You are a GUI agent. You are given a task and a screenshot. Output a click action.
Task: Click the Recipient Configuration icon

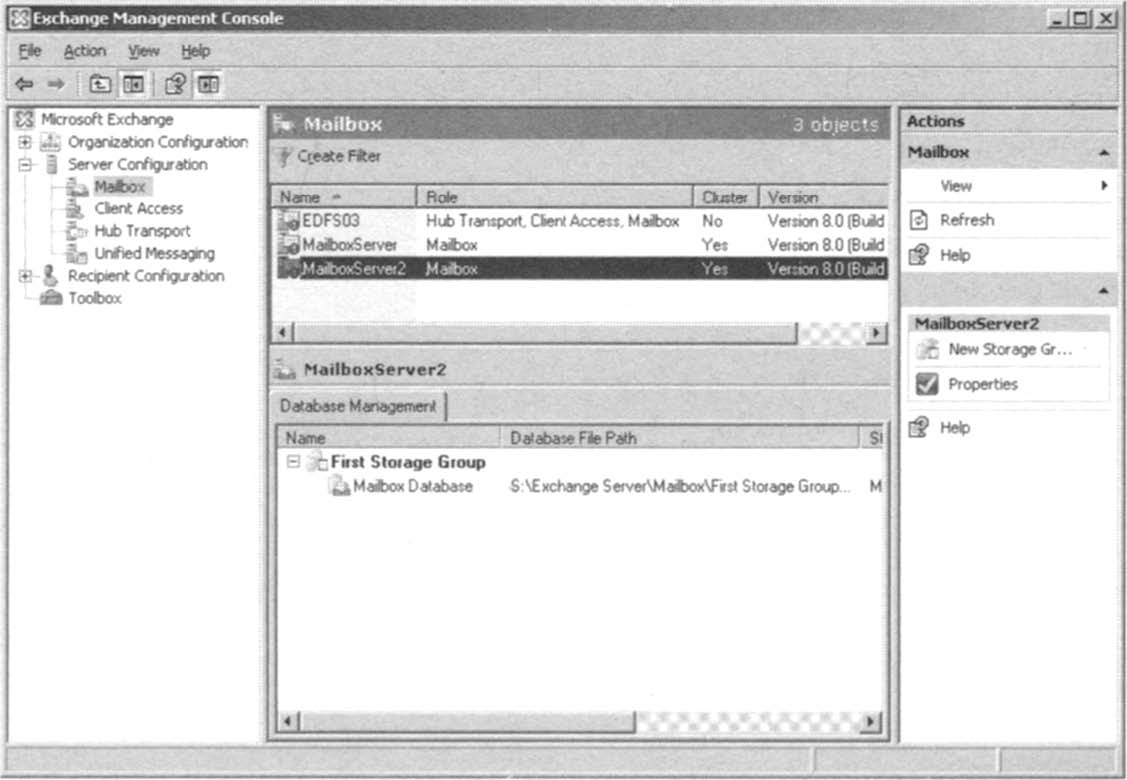[x=50, y=275]
